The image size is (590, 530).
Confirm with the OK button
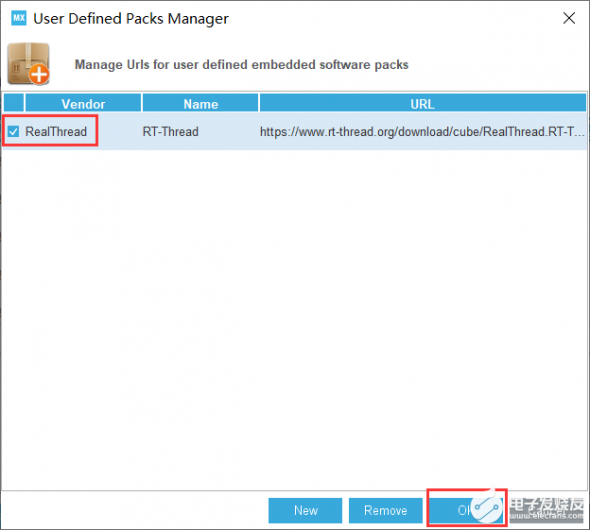pos(466,510)
